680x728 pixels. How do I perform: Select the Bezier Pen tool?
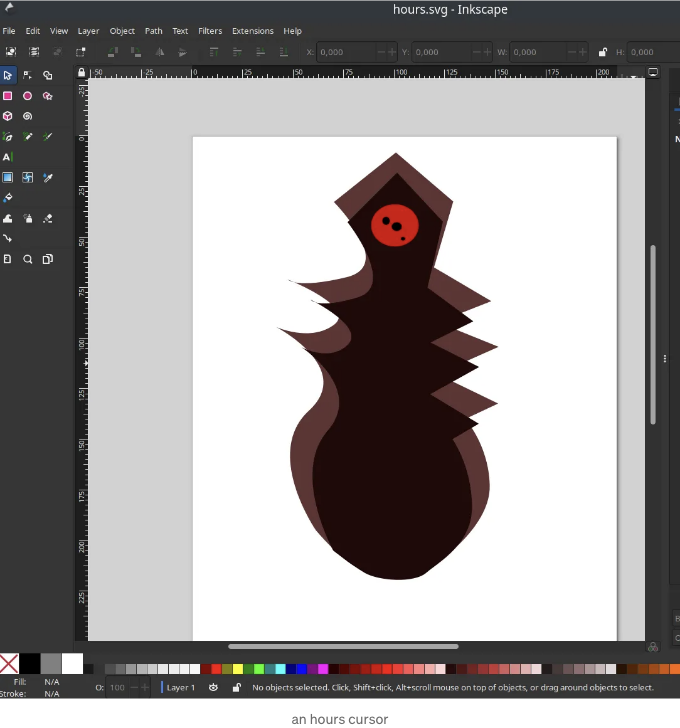[x=8, y=136]
